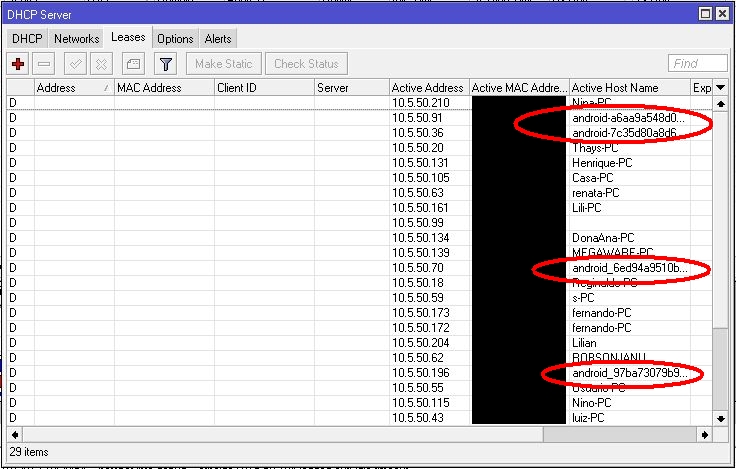Add a new lease with the red plus icon
736x469 pixels.
pos(18,64)
